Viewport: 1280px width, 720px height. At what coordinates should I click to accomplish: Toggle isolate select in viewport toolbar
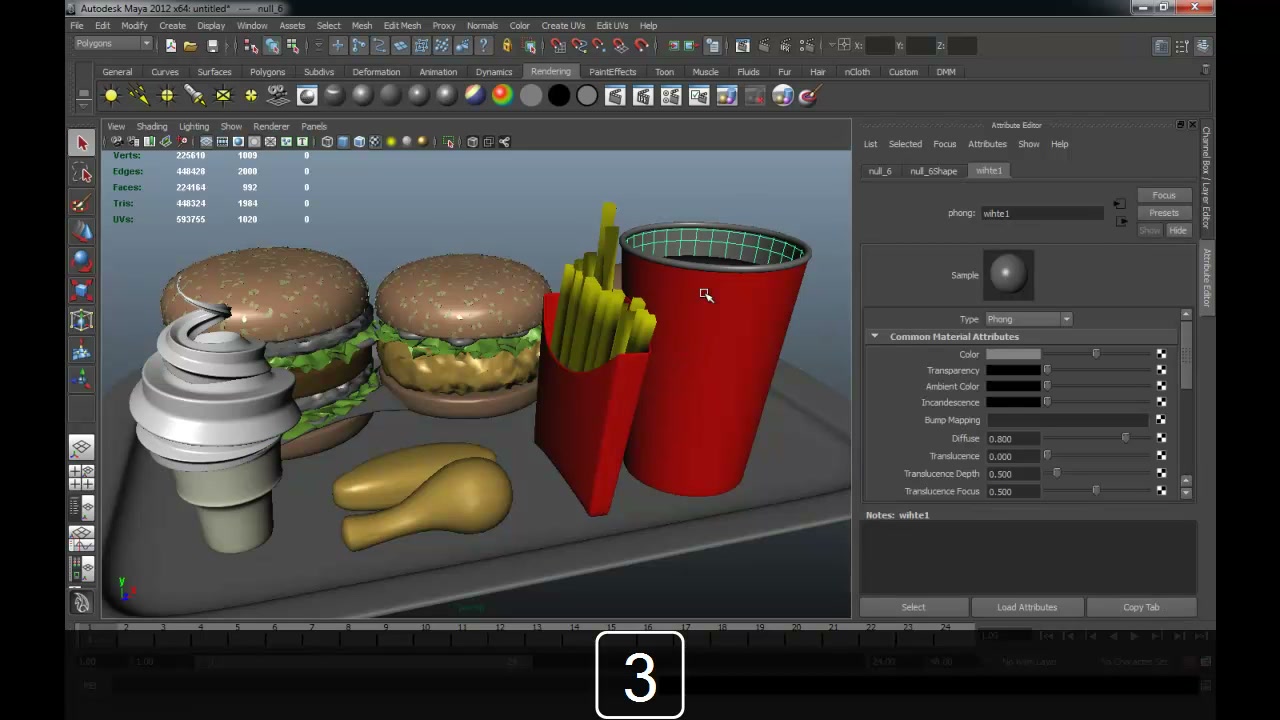[449, 142]
